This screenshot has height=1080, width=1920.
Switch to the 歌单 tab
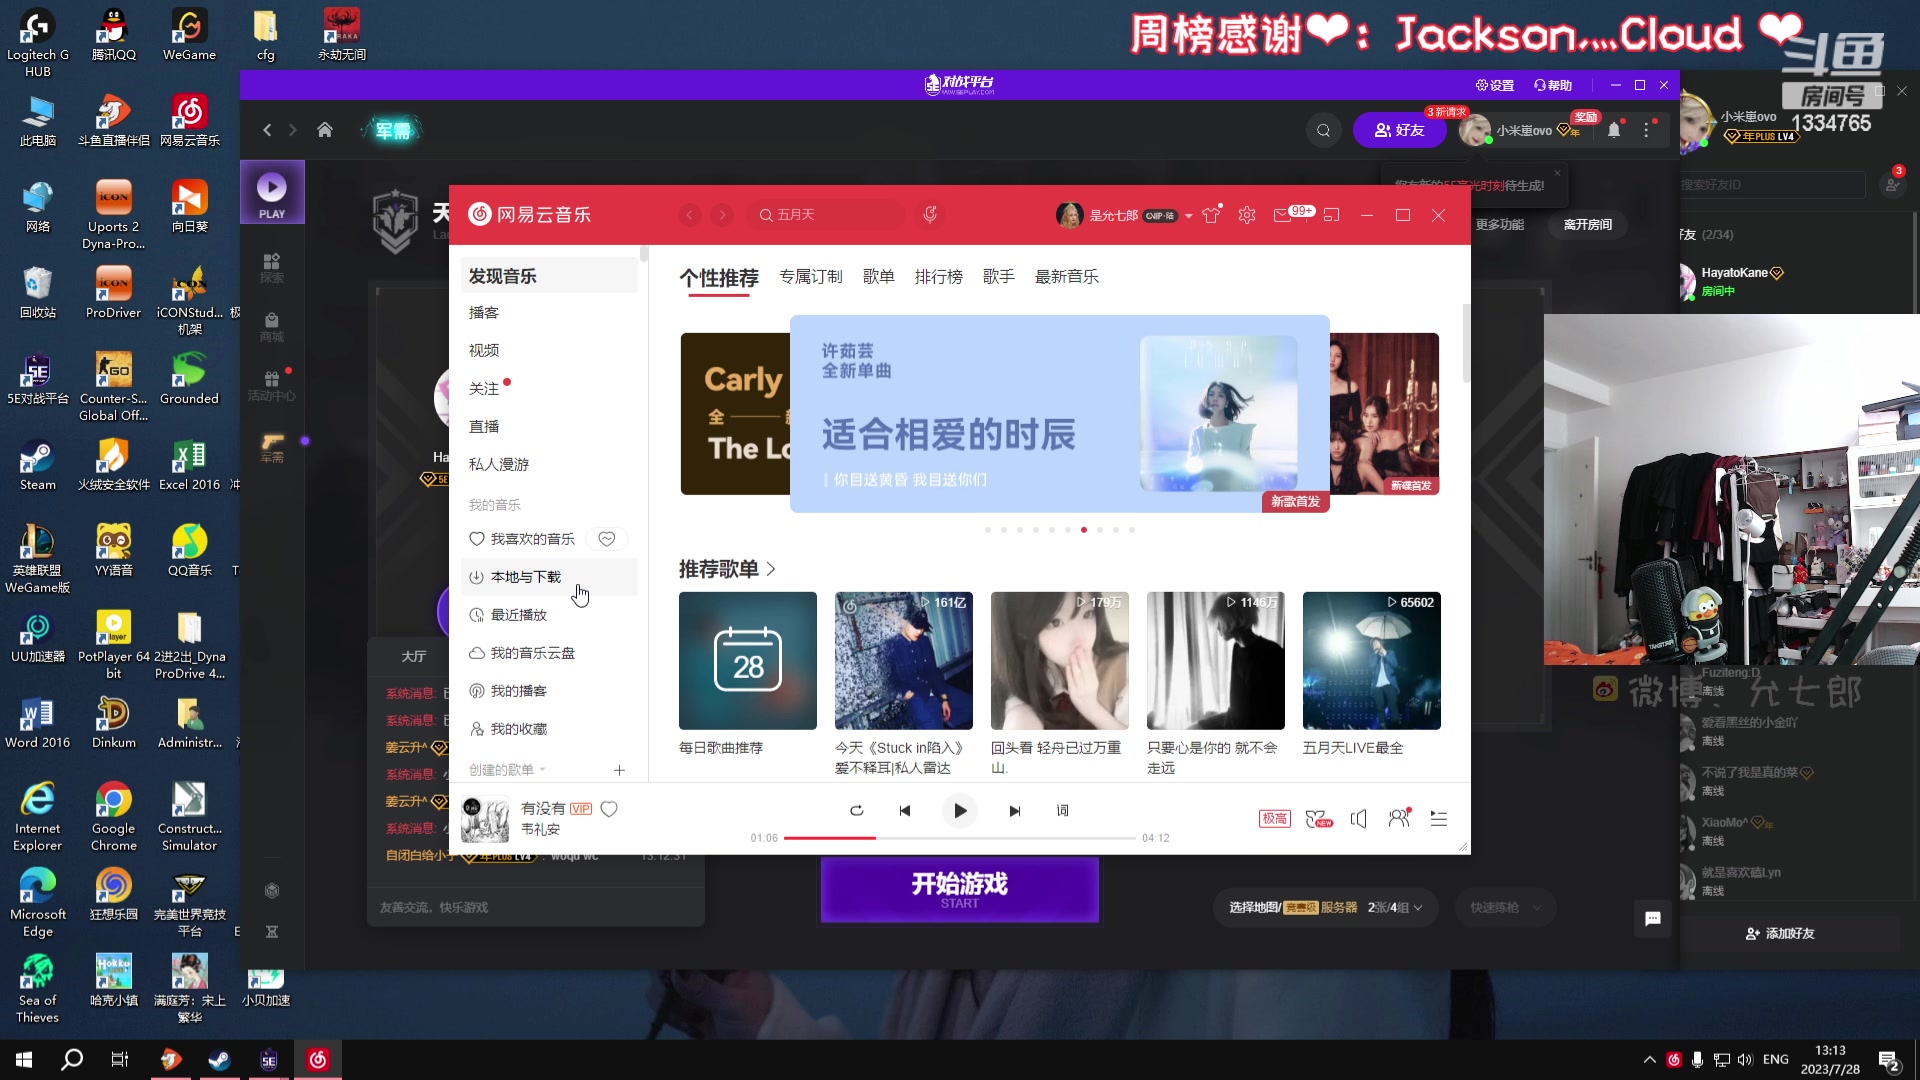tap(879, 277)
